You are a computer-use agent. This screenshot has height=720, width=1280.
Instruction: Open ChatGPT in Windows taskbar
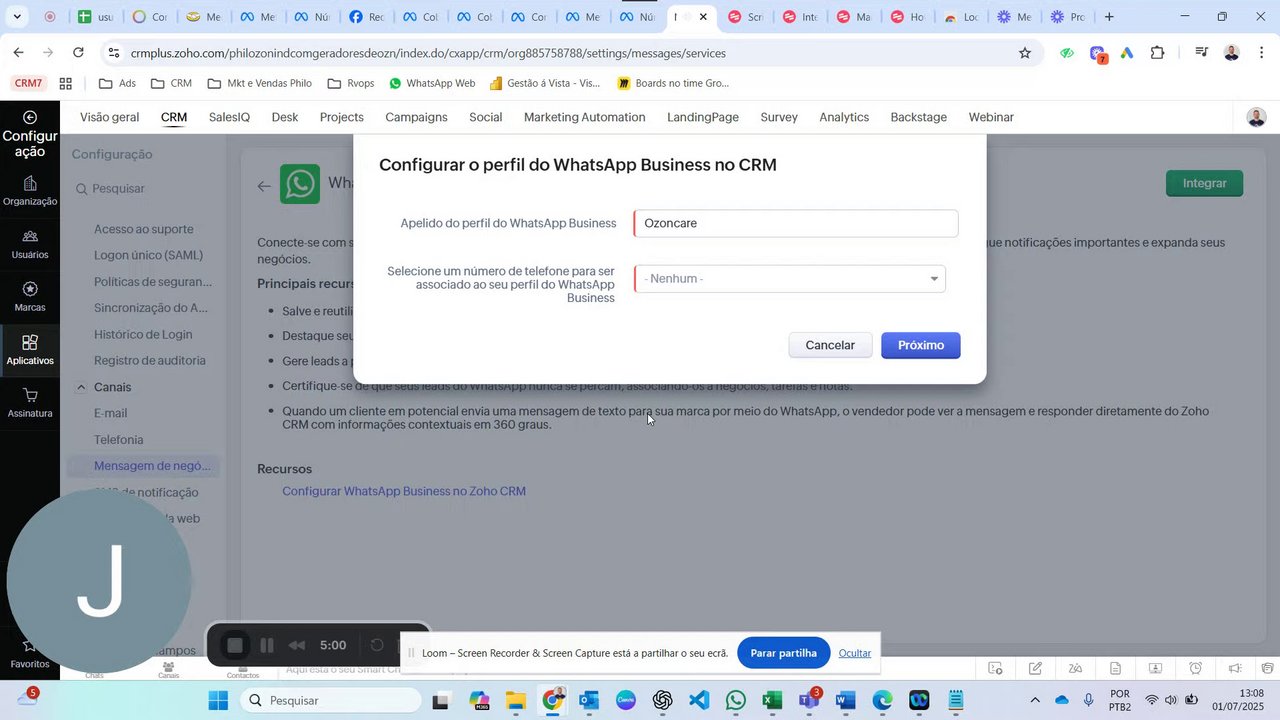[662, 700]
